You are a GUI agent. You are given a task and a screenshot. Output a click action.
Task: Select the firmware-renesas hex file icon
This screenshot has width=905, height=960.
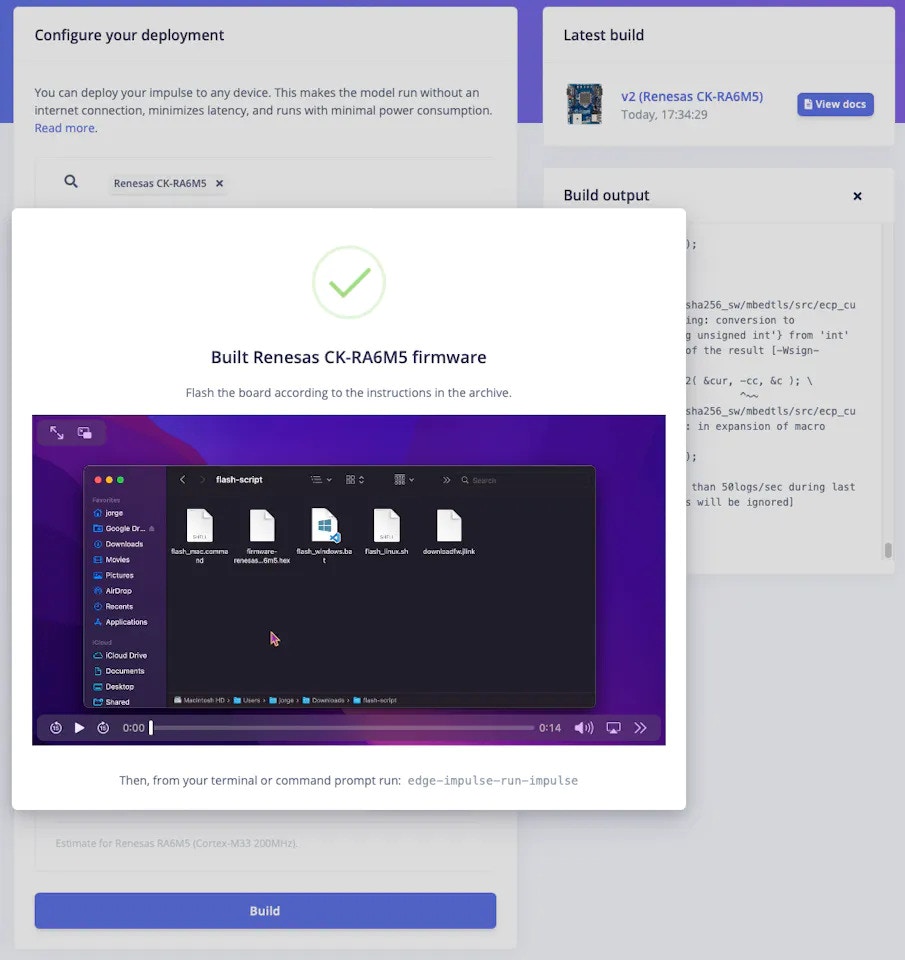pos(262,525)
